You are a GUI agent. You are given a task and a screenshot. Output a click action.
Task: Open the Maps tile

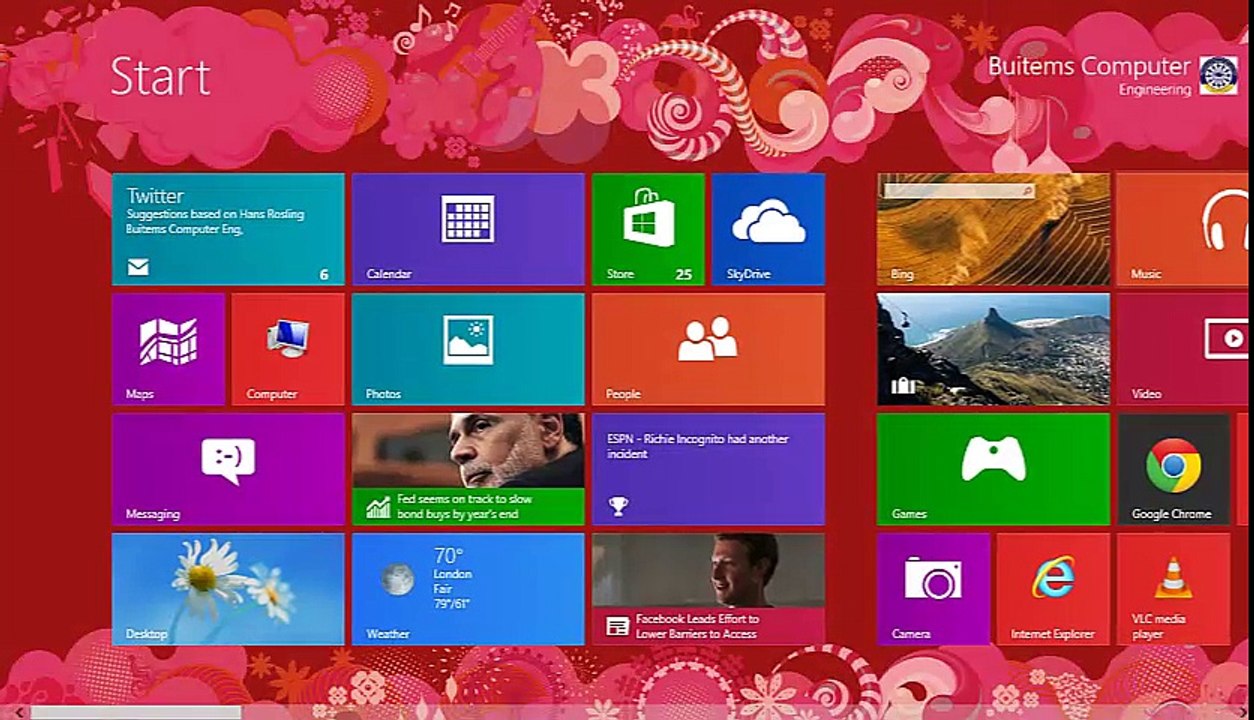(168, 349)
